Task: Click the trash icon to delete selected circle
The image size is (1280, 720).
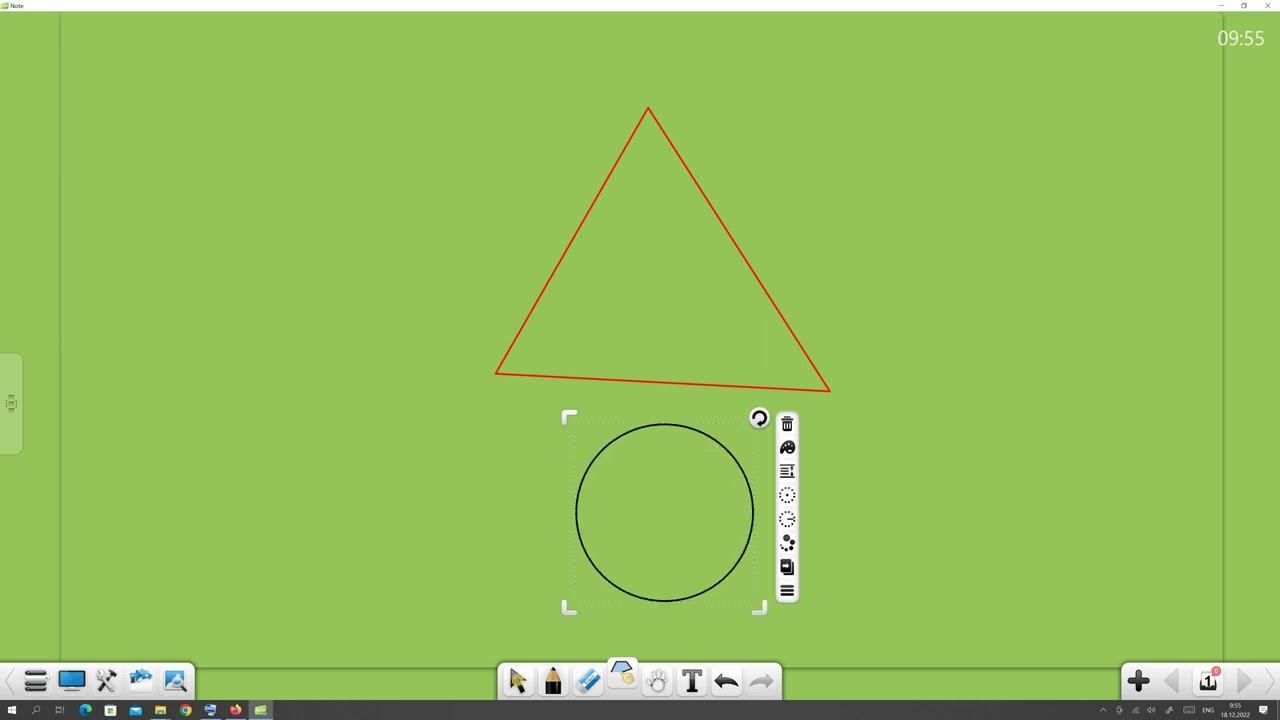Action: 787,424
